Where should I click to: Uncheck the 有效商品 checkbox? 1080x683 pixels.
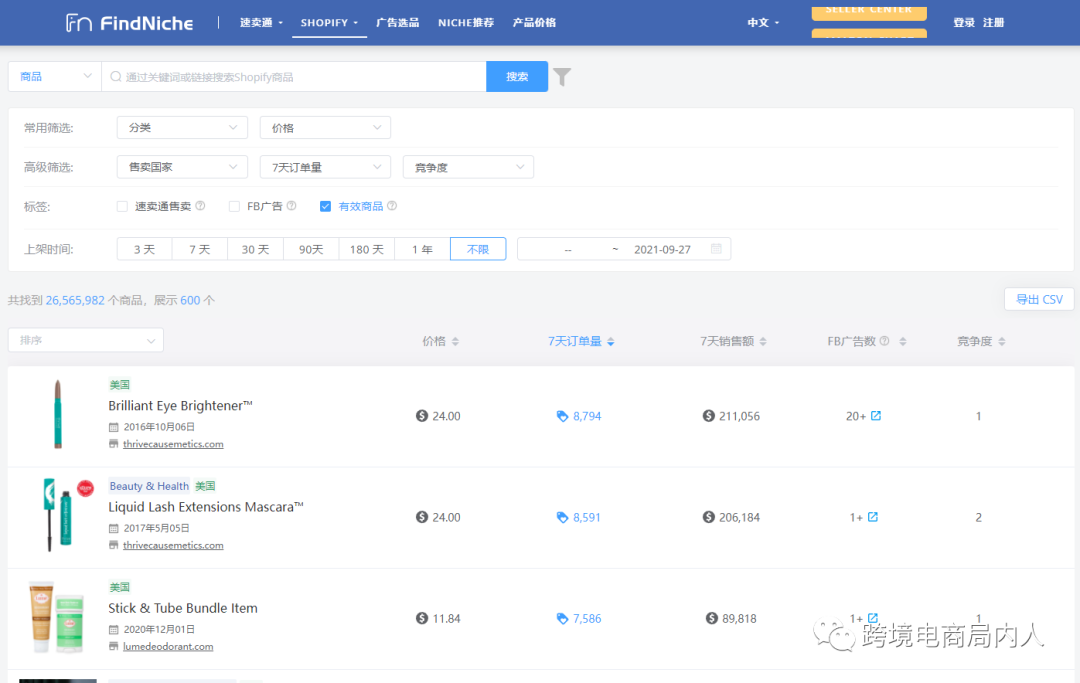point(325,207)
